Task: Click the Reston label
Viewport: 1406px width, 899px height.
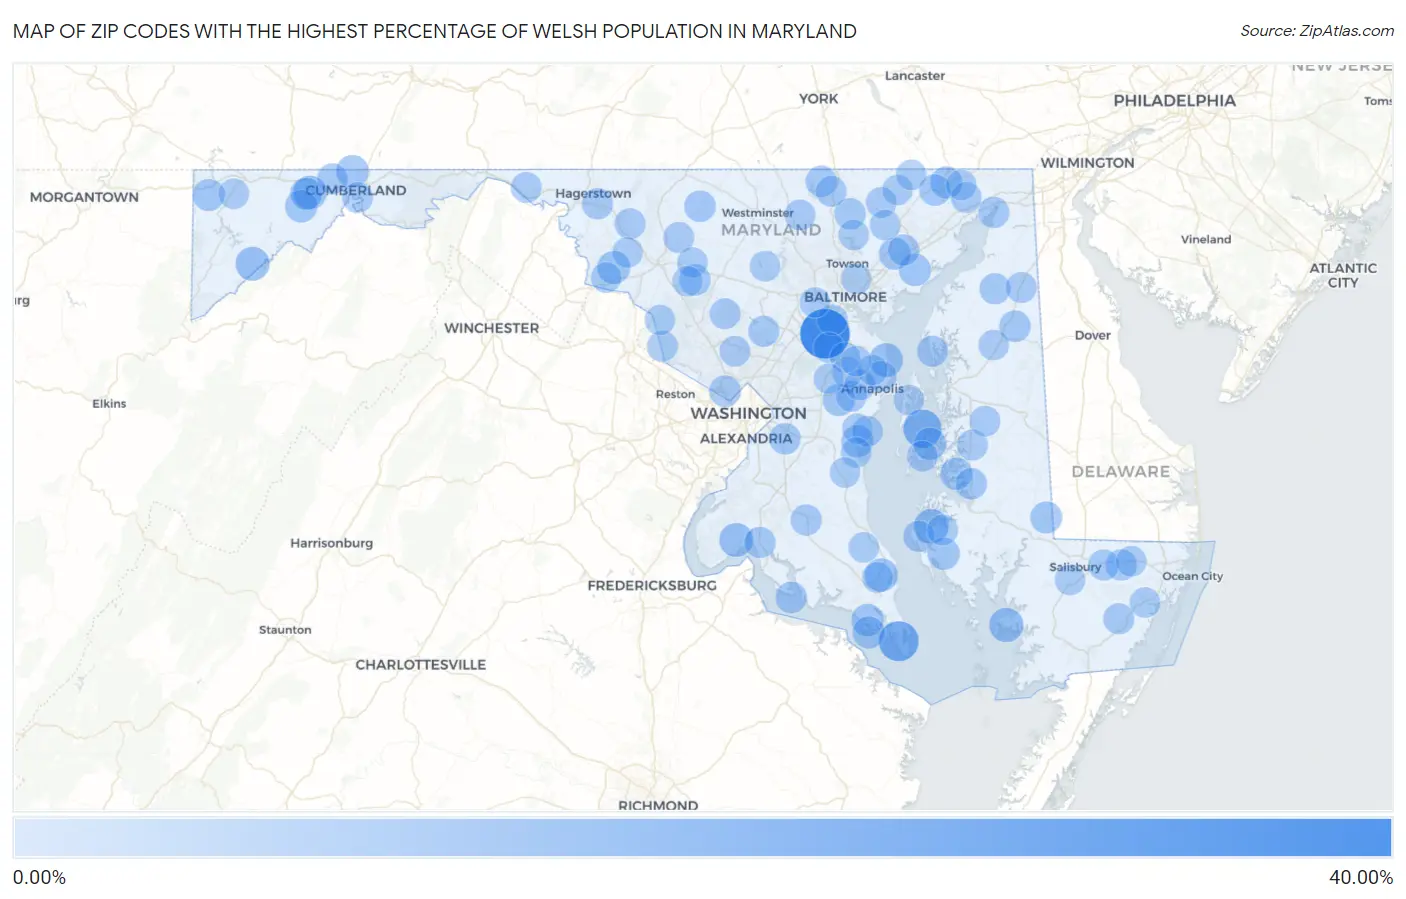Action: 675,394
